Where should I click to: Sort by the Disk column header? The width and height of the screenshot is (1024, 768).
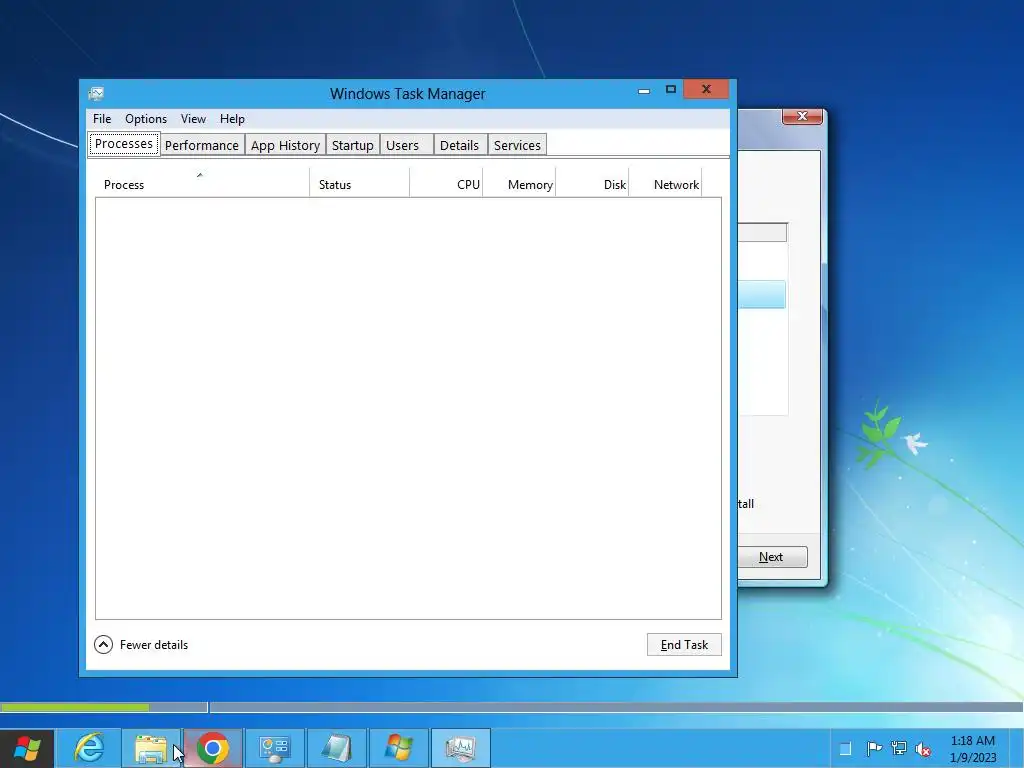592,183
